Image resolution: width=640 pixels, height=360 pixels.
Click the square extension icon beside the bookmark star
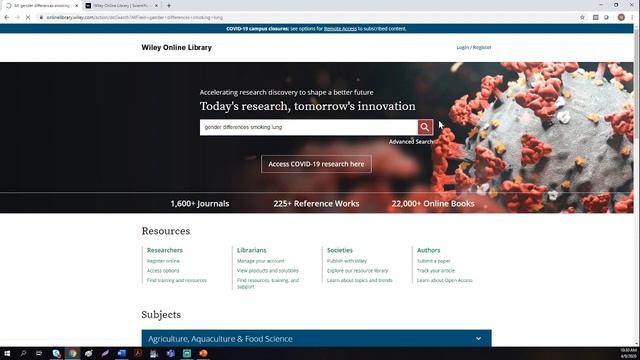click(x=596, y=18)
